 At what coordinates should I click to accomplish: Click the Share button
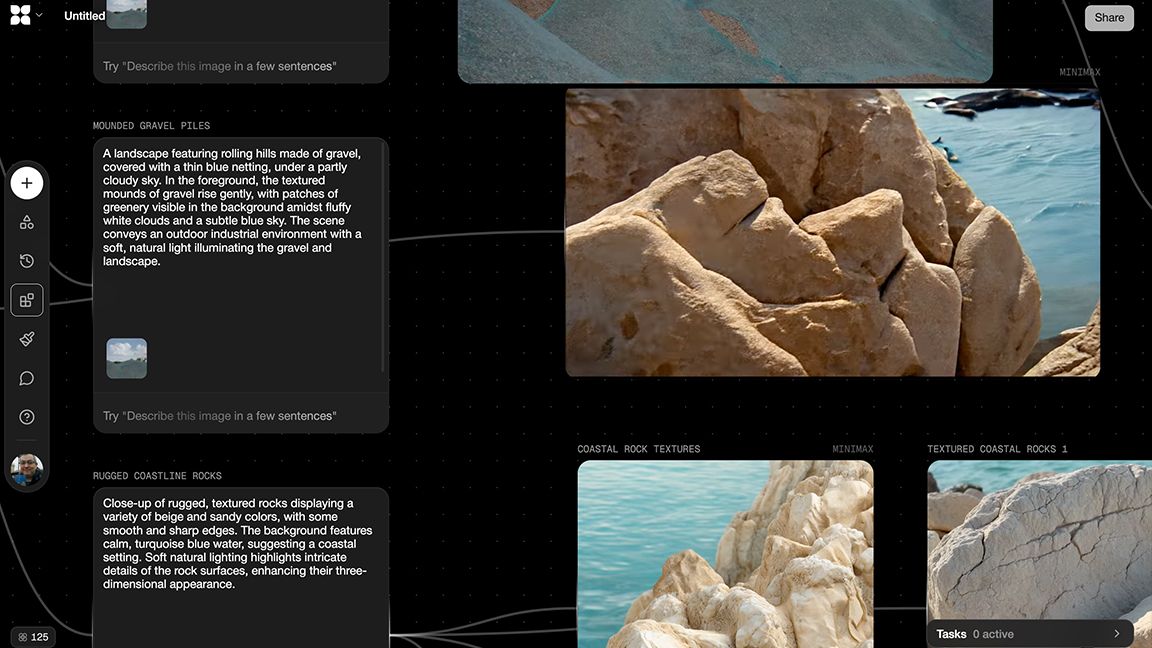pyautogui.click(x=1109, y=17)
